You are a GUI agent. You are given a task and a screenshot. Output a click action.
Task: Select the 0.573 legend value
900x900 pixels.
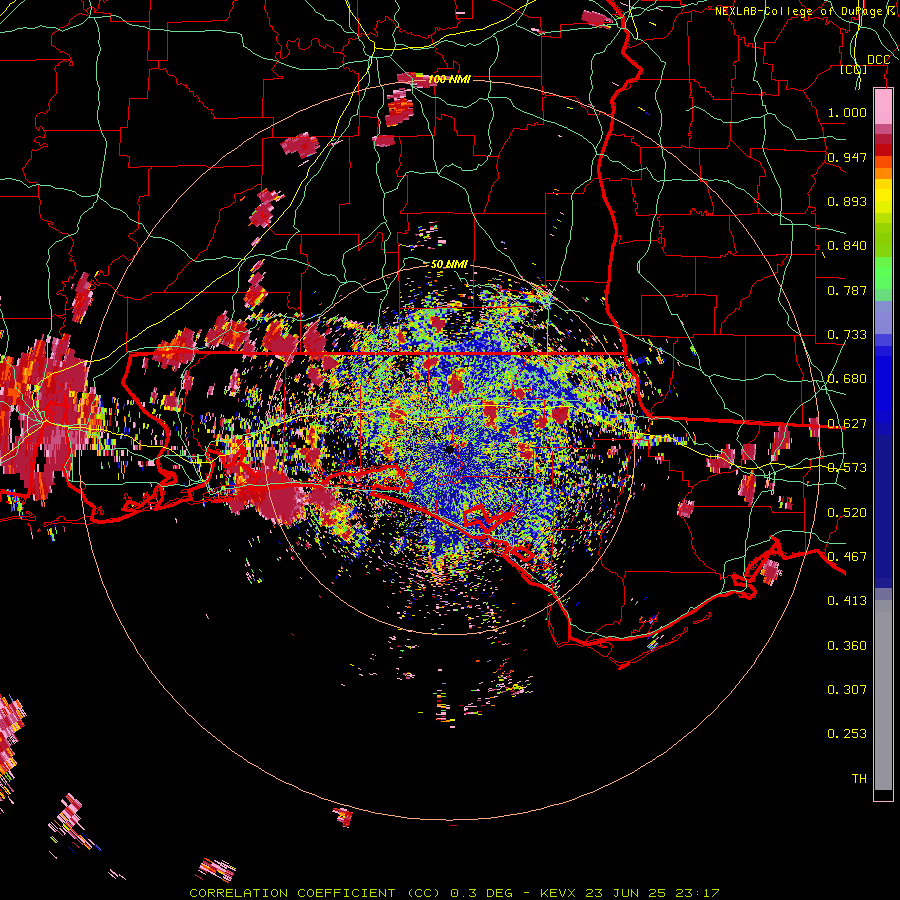point(847,468)
